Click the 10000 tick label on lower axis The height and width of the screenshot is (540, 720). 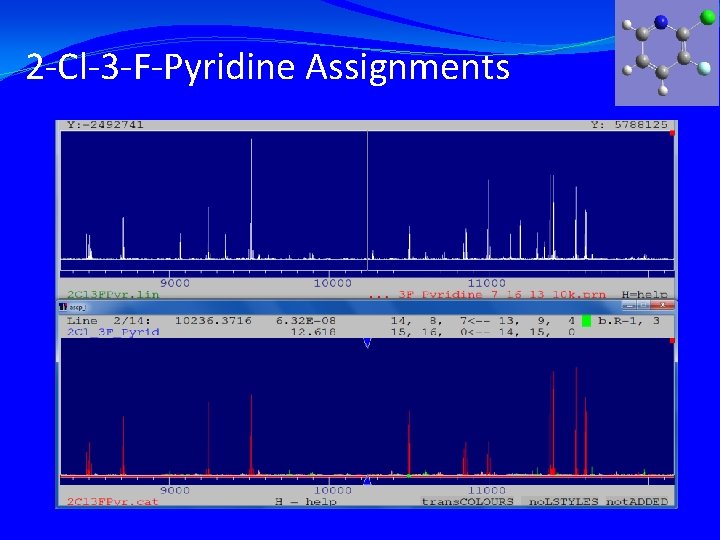332,490
